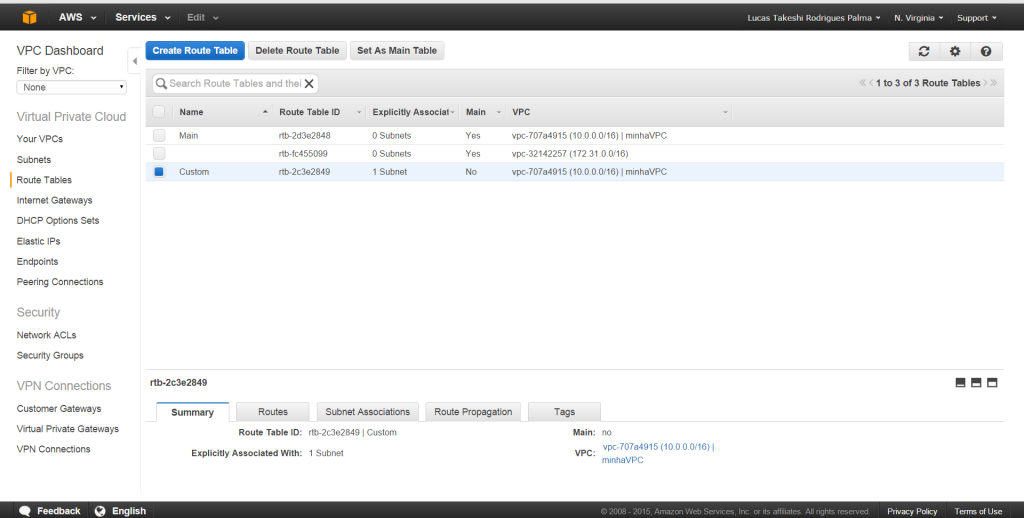Open Peering Connections
This screenshot has width=1024, height=518.
pos(60,282)
